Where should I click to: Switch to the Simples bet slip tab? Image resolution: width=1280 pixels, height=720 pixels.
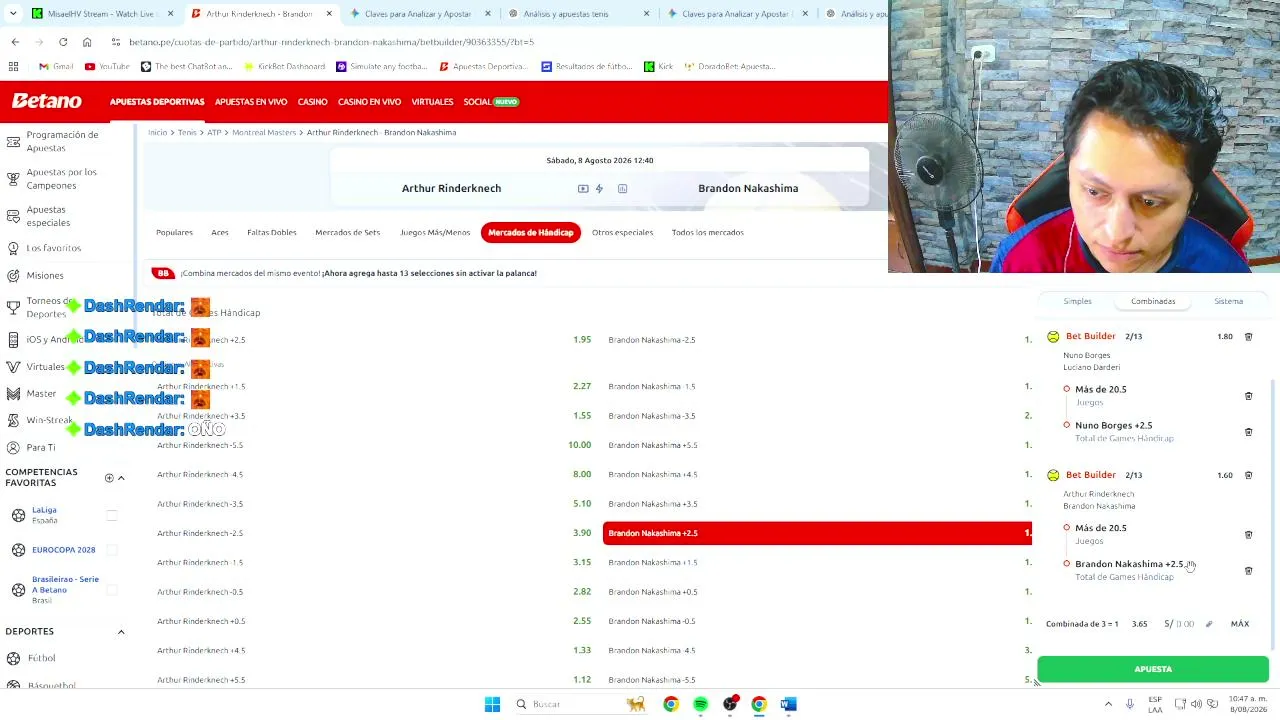(x=1077, y=301)
